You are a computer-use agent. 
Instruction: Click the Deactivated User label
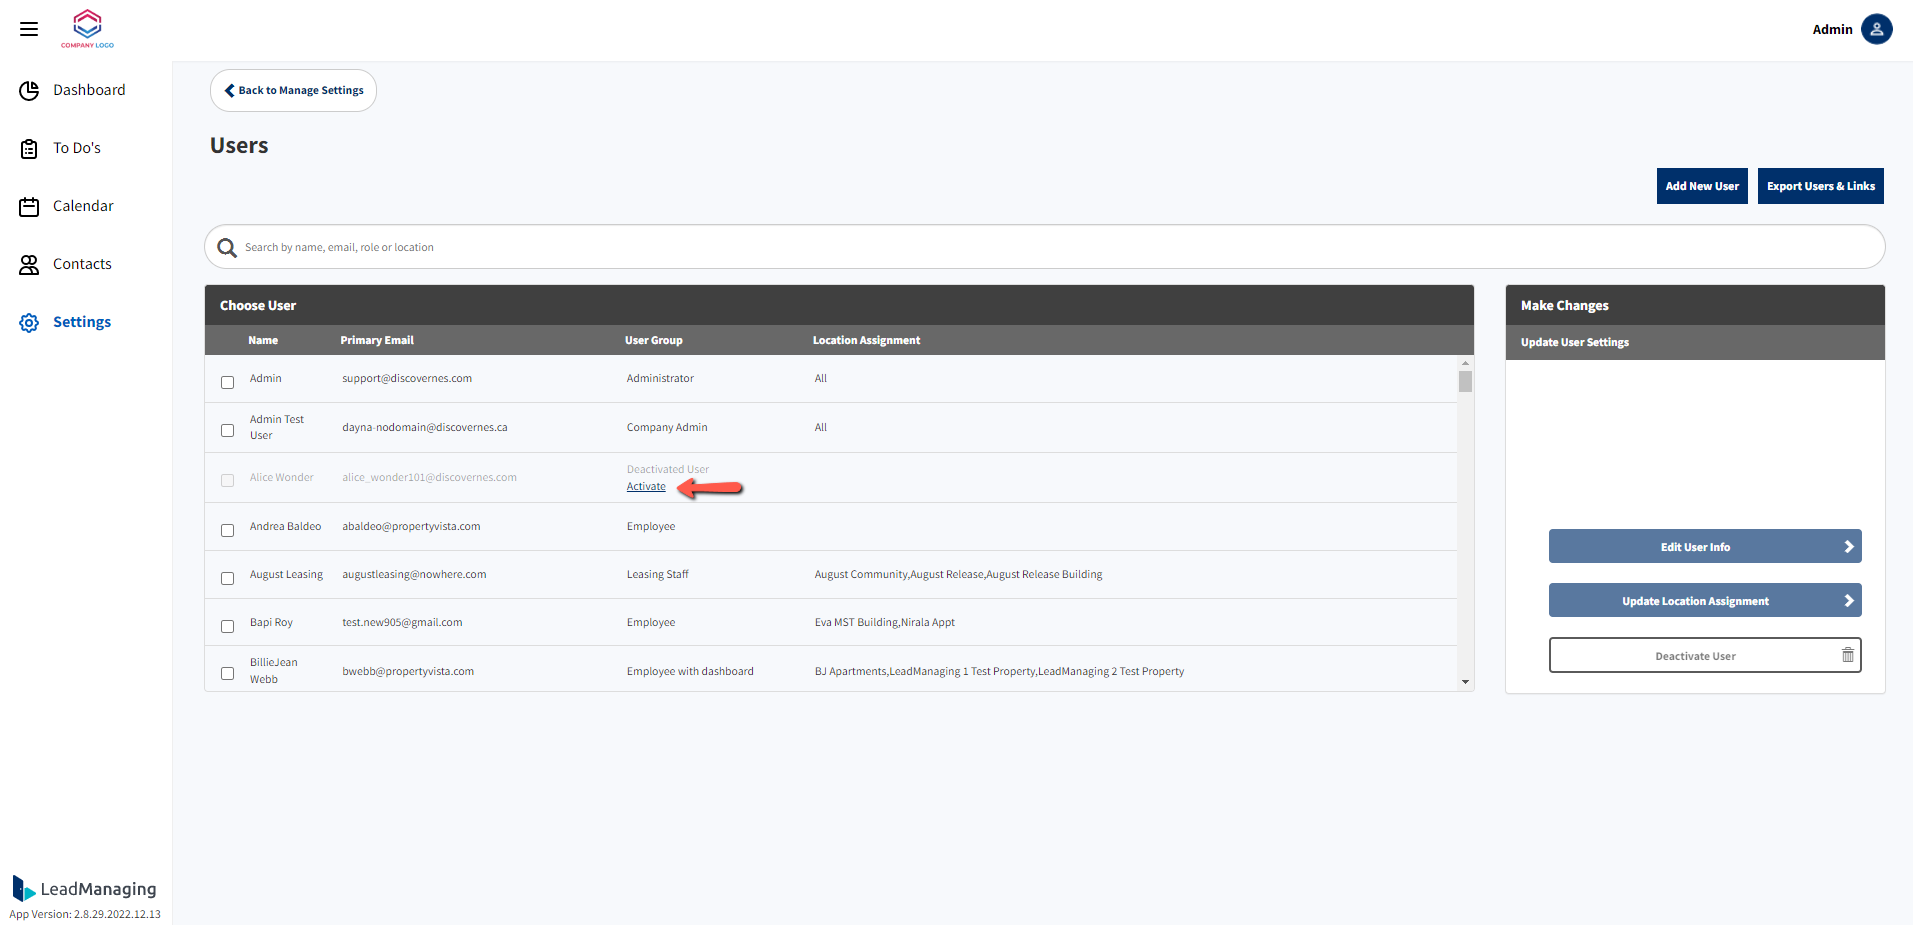click(x=668, y=469)
